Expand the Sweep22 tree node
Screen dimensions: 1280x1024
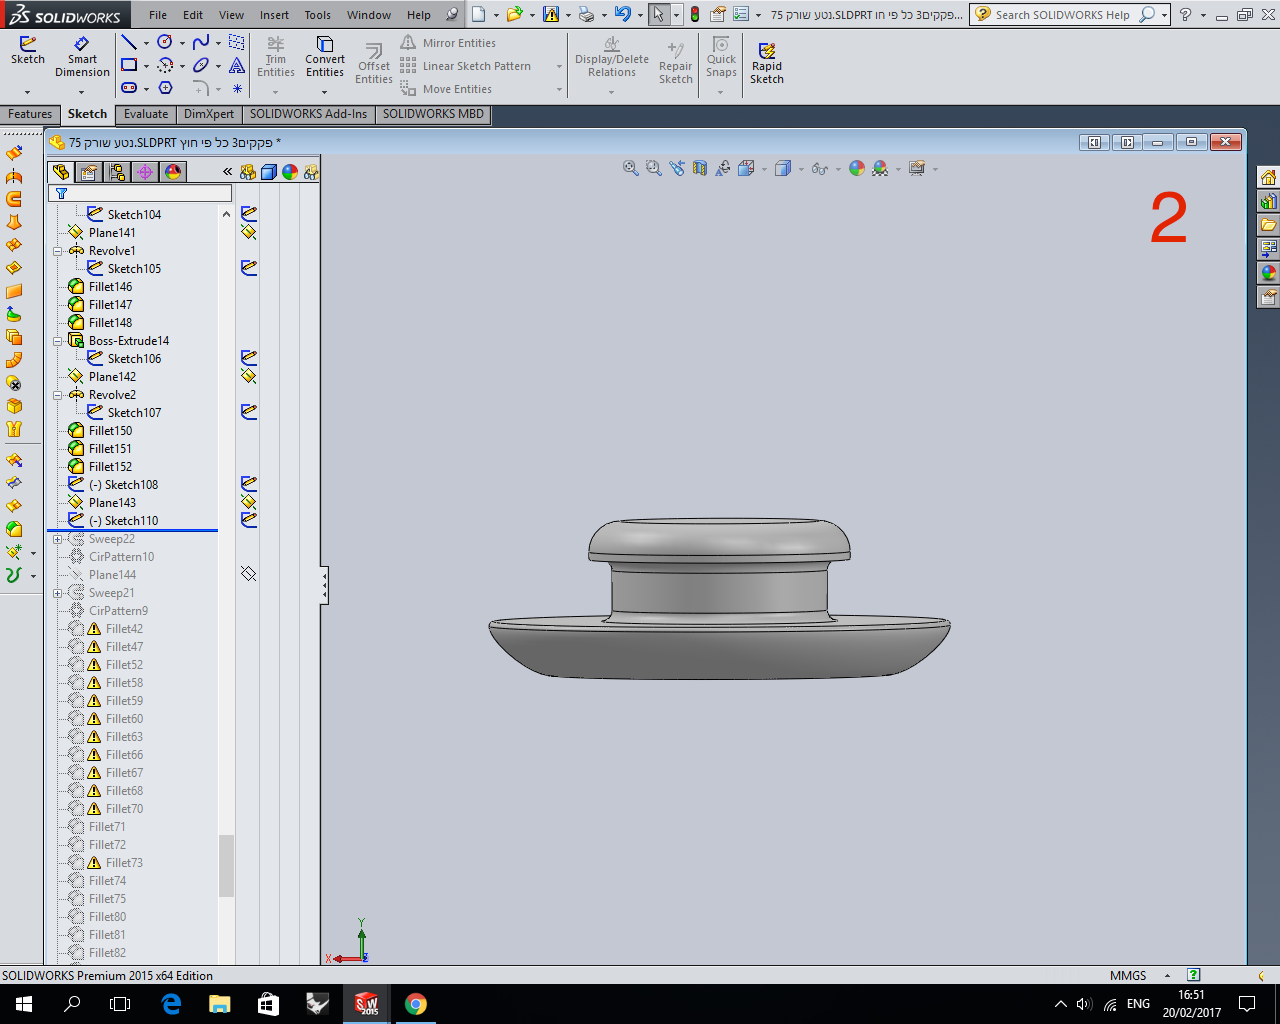click(x=58, y=539)
